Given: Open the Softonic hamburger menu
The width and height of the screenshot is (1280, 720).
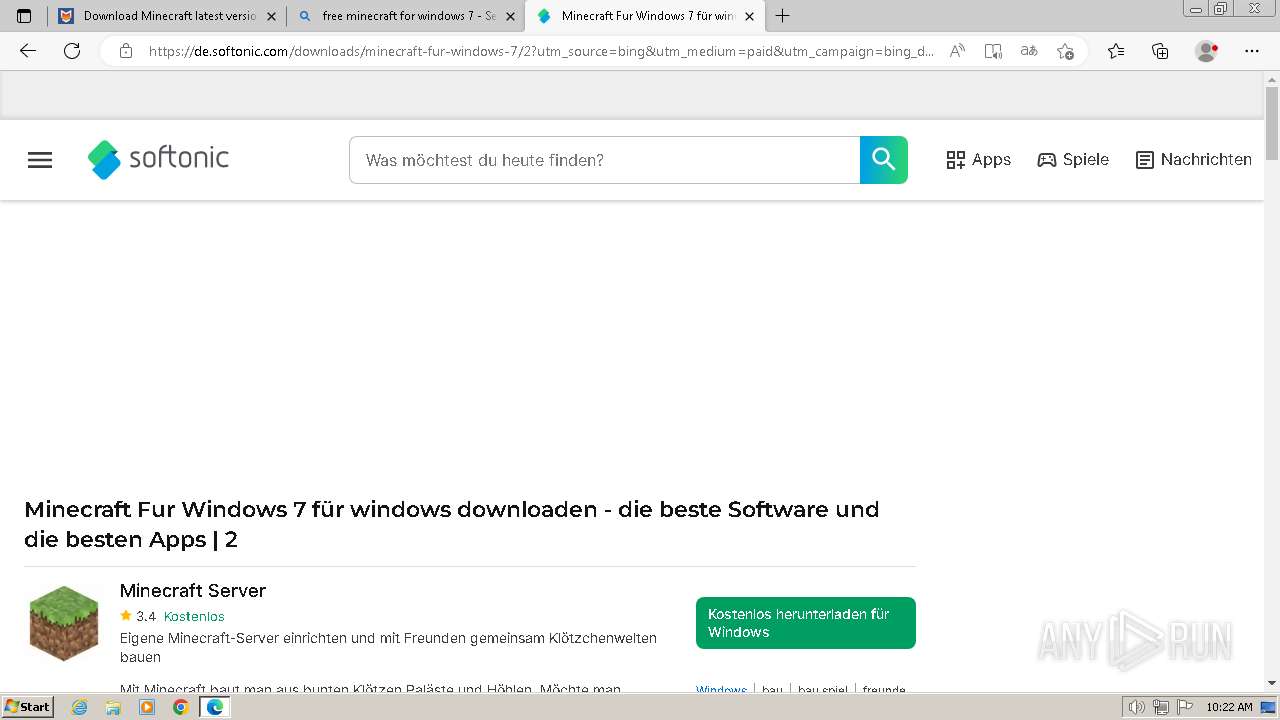Looking at the screenshot, I should (40, 160).
